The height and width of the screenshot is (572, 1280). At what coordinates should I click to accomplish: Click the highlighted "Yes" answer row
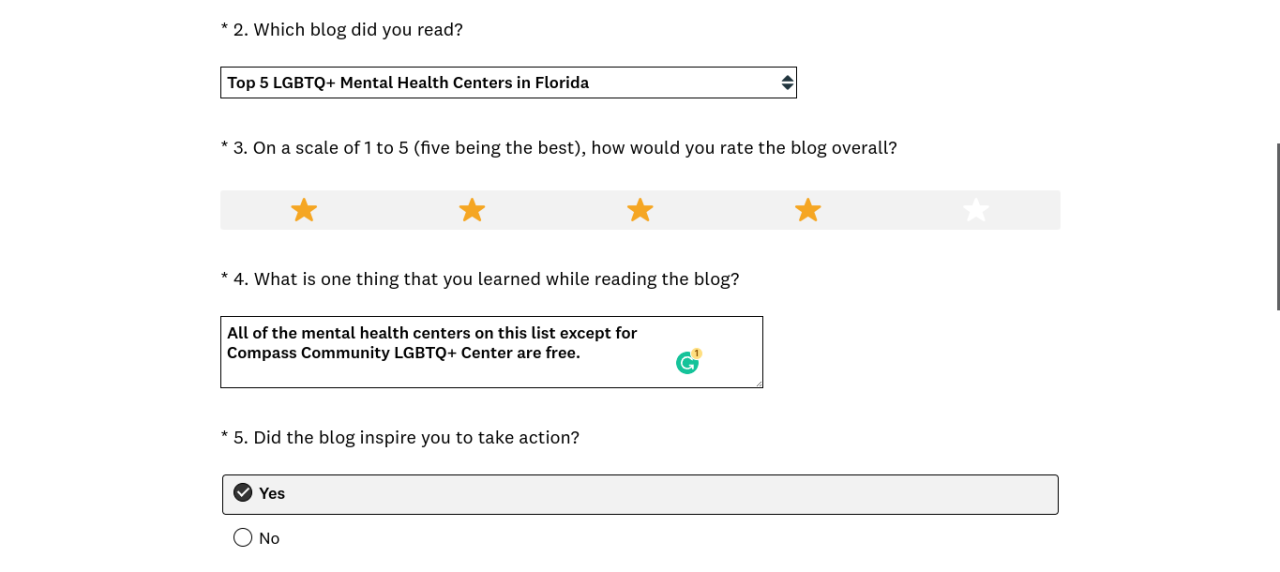tap(640, 494)
